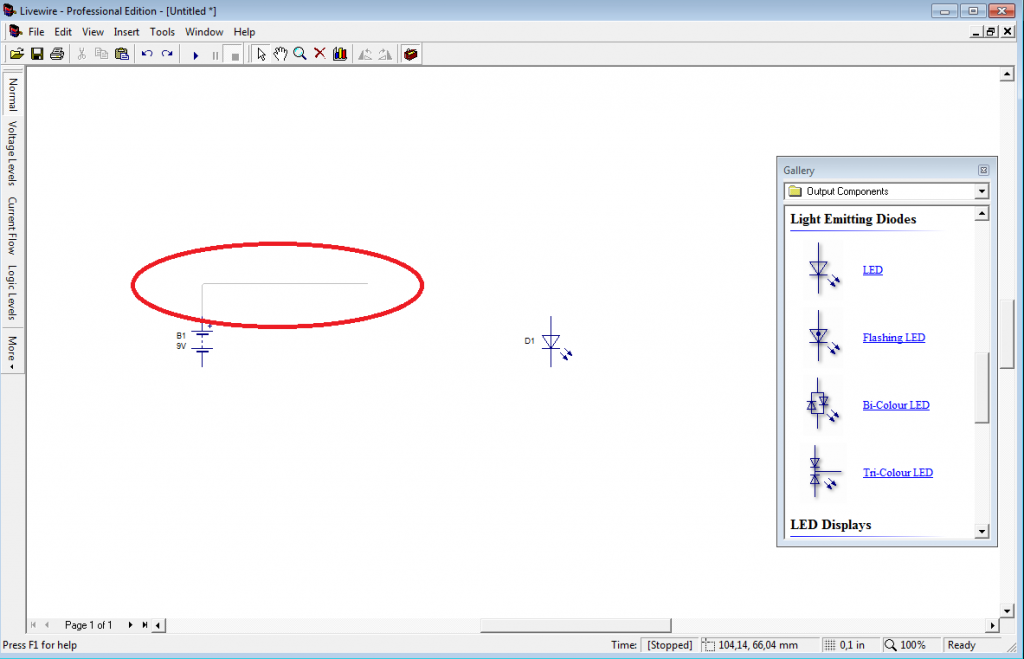Screen dimensions: 1024x659
Task: Open the Tools menu
Action: (162, 31)
